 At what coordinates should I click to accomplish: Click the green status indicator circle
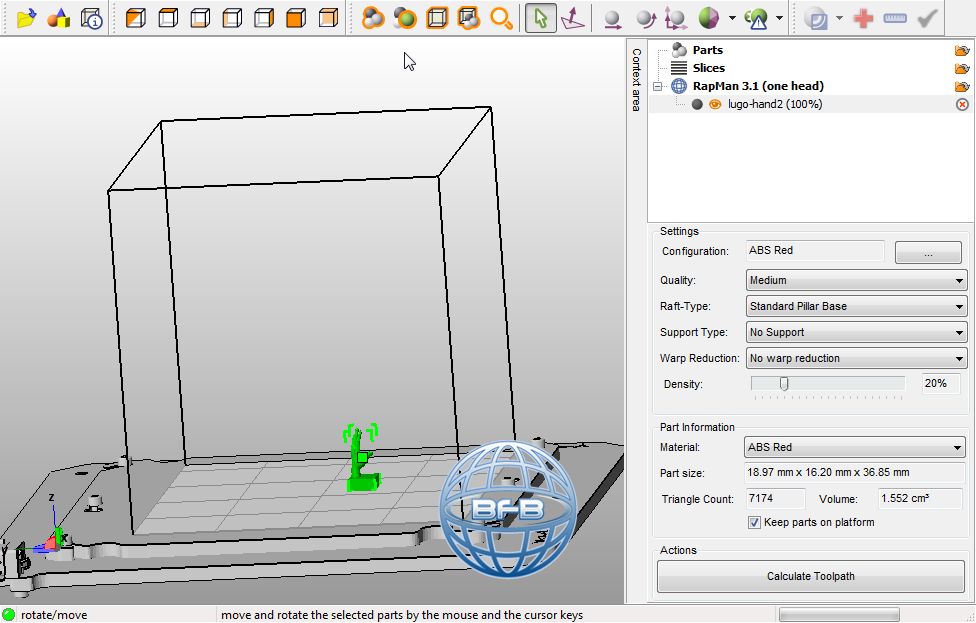(x=9, y=614)
